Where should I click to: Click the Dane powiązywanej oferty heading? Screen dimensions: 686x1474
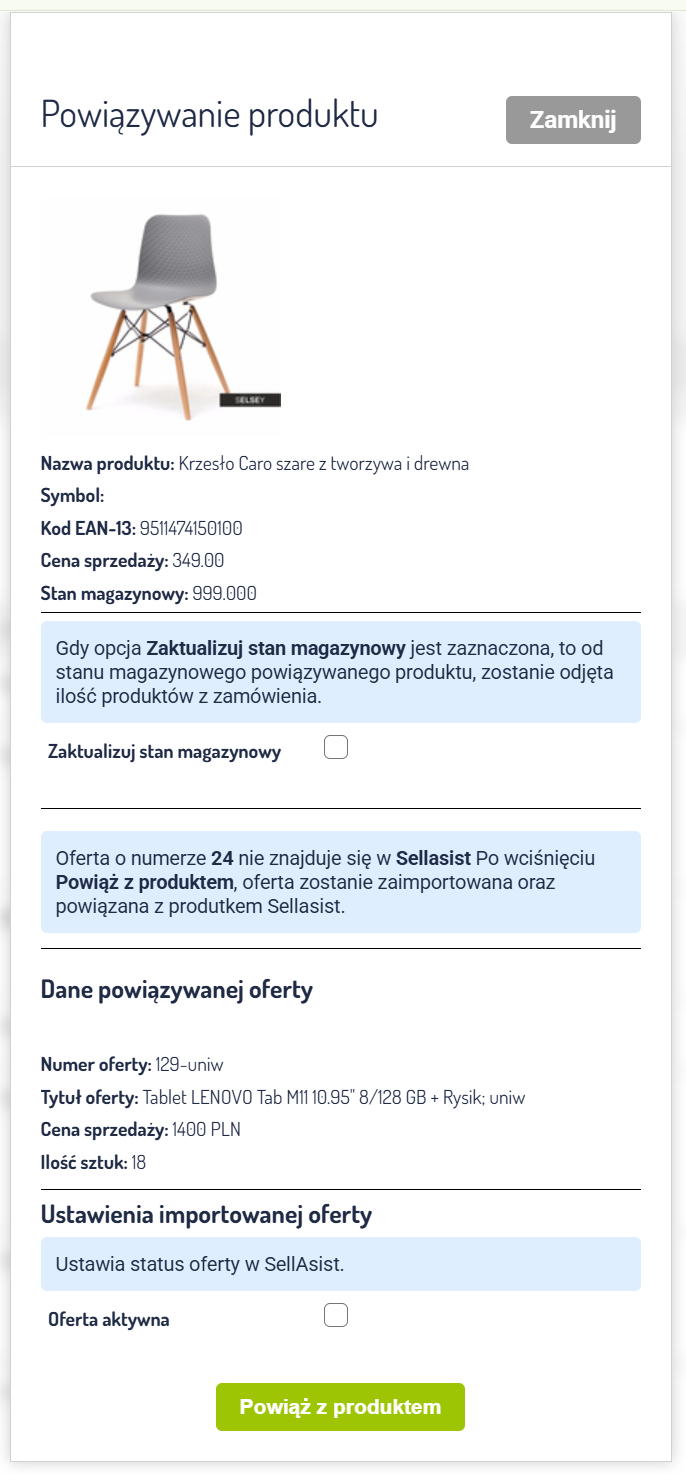[177, 990]
